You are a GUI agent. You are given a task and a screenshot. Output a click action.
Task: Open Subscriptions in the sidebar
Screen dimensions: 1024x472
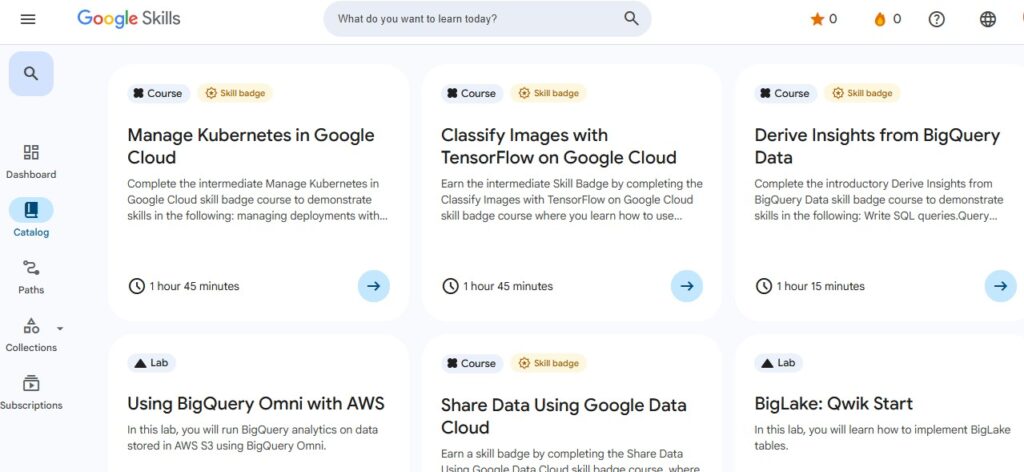(x=31, y=392)
